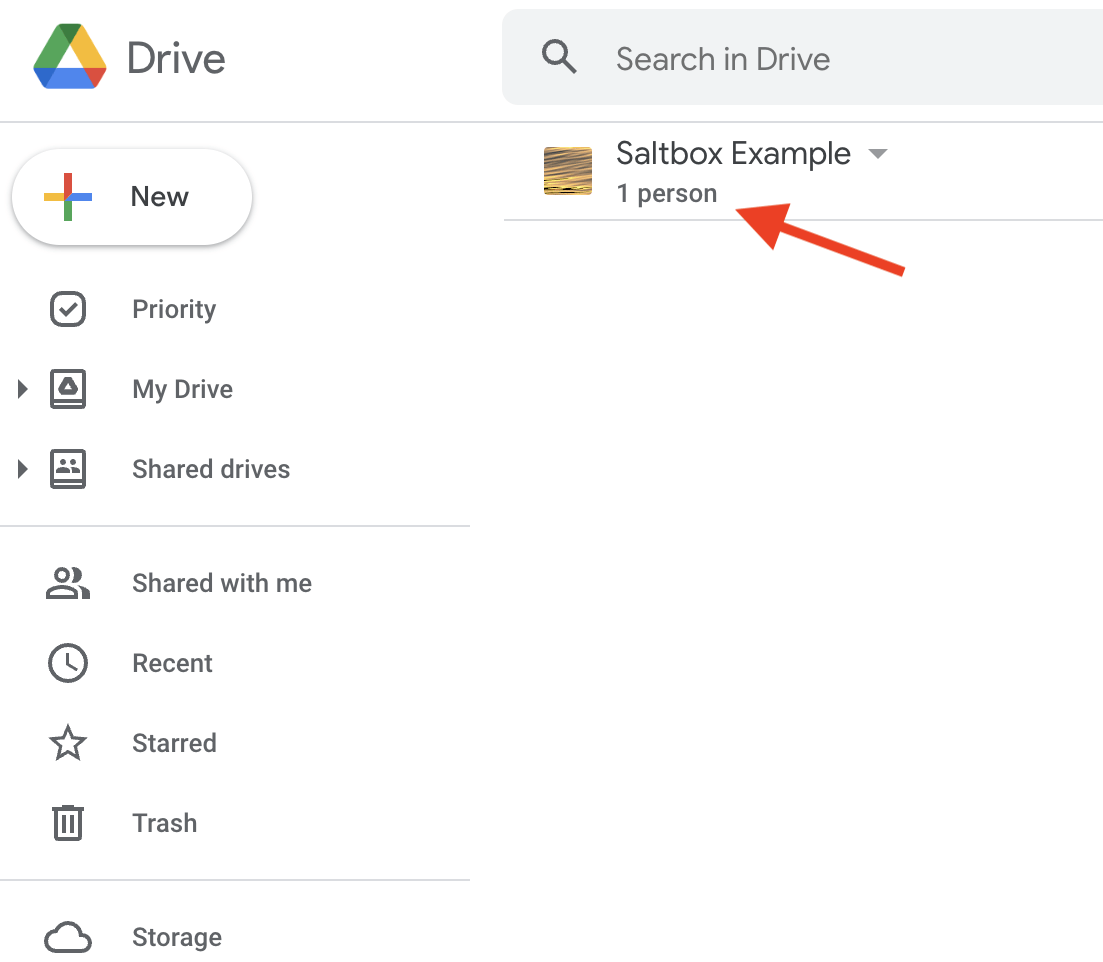Click the Priority checkmark icon
Viewport: 1103px width, 962px height.
click(x=68, y=309)
